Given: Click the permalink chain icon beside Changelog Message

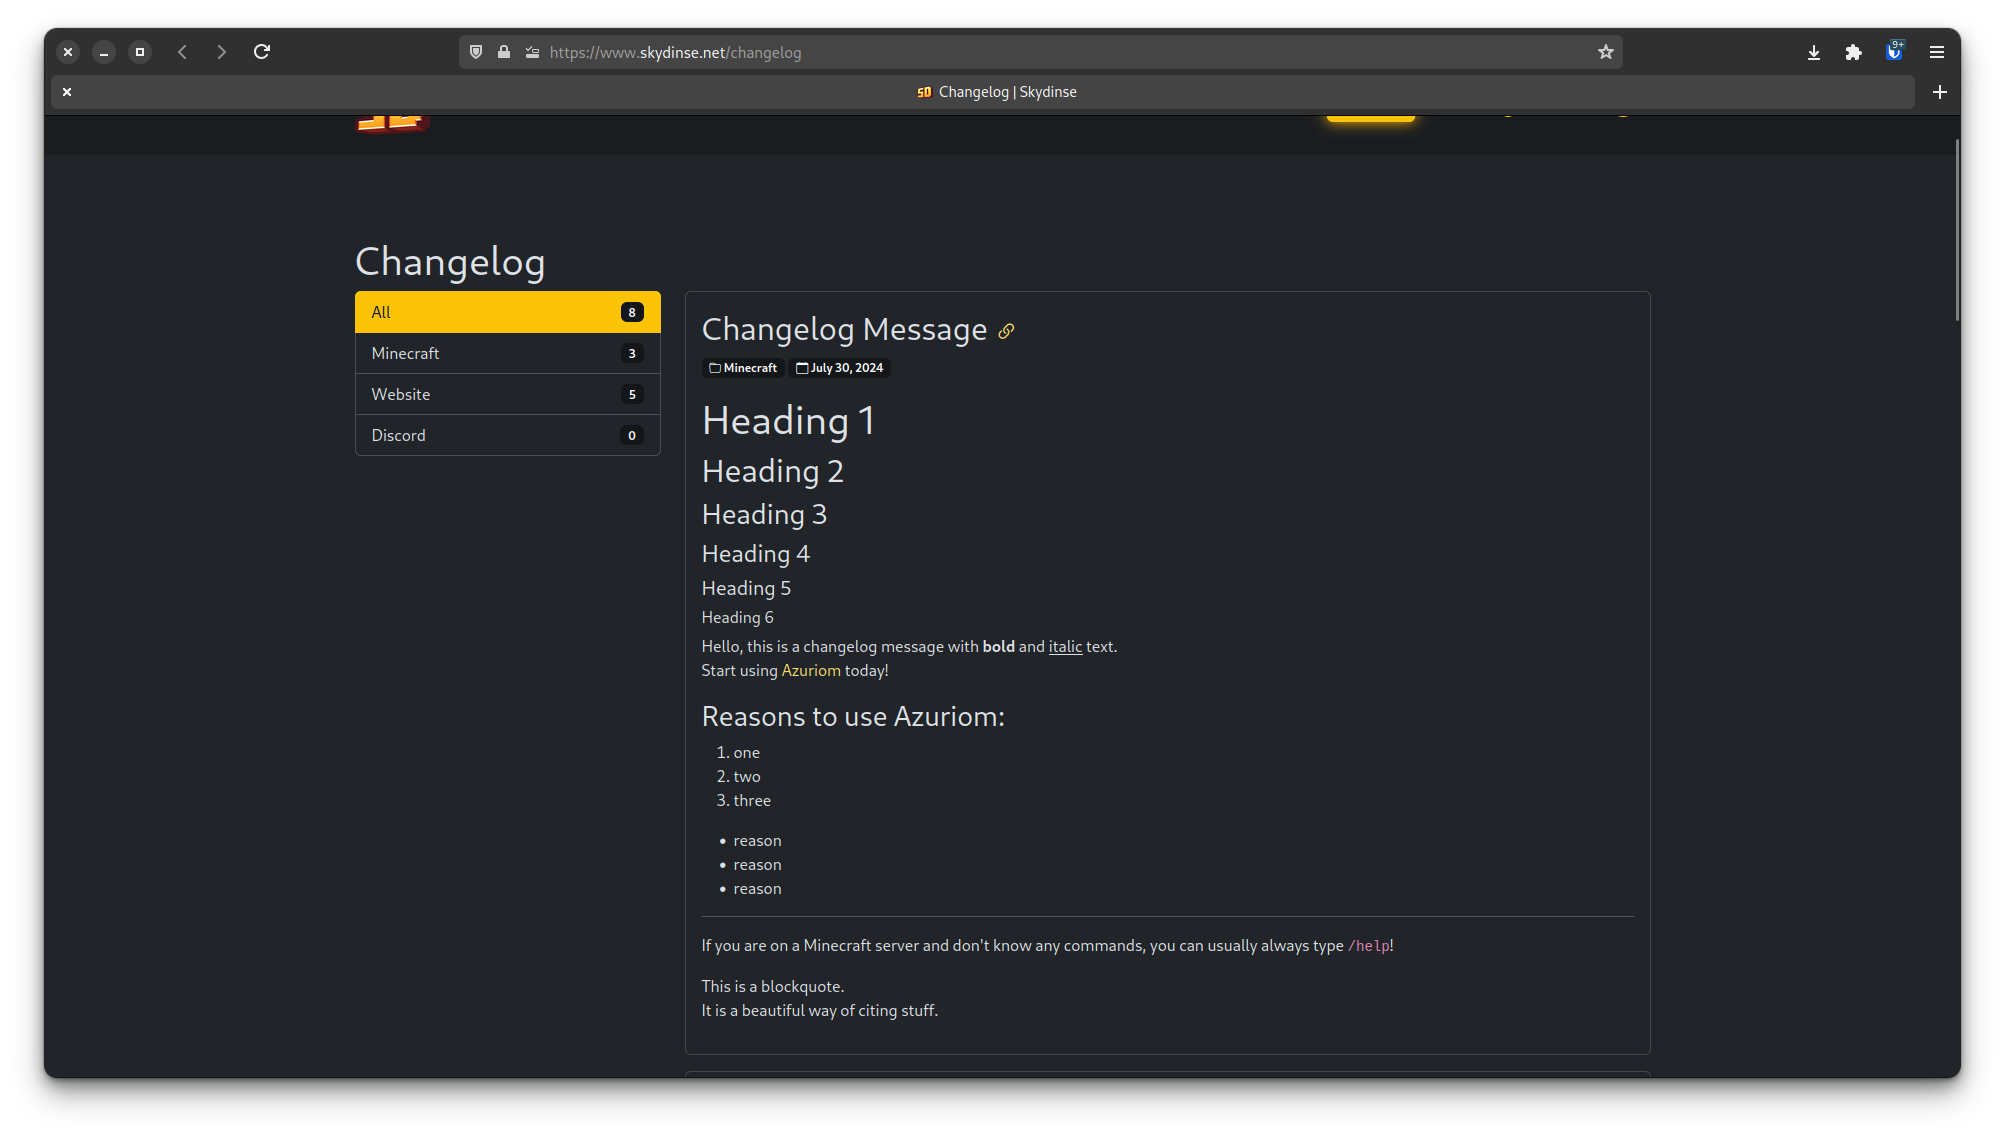Looking at the screenshot, I should (x=1006, y=331).
